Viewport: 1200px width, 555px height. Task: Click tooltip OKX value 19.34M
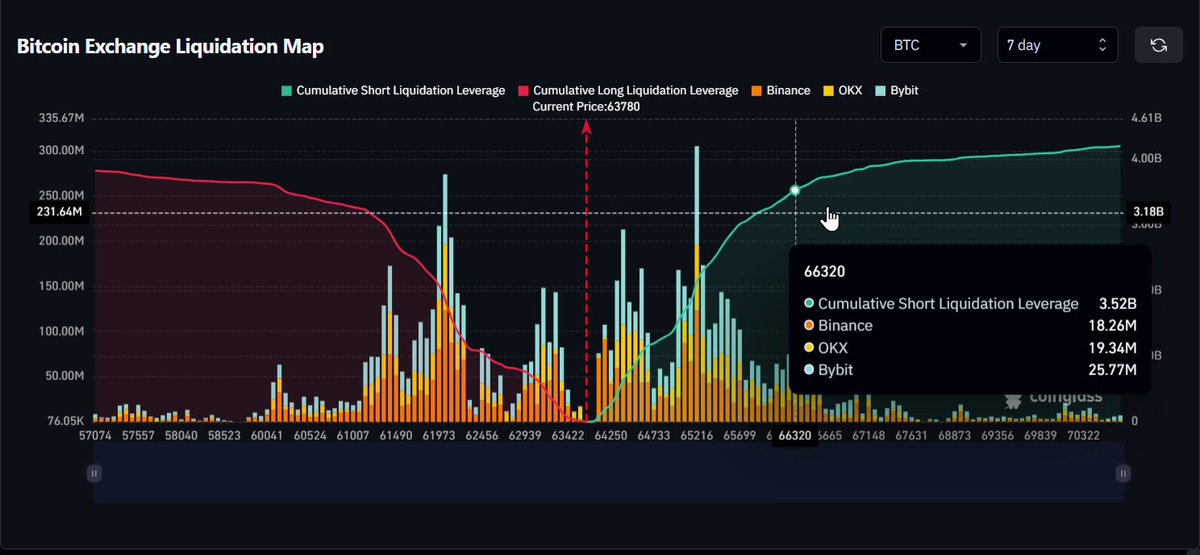1113,348
